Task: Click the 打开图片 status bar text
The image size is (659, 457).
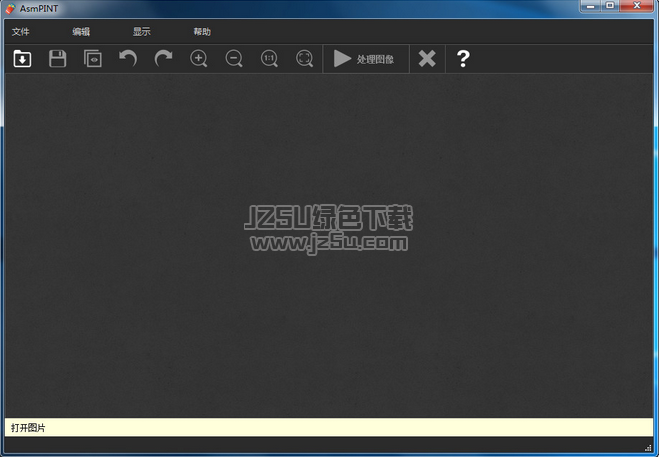Action: pyautogui.click(x=28, y=428)
